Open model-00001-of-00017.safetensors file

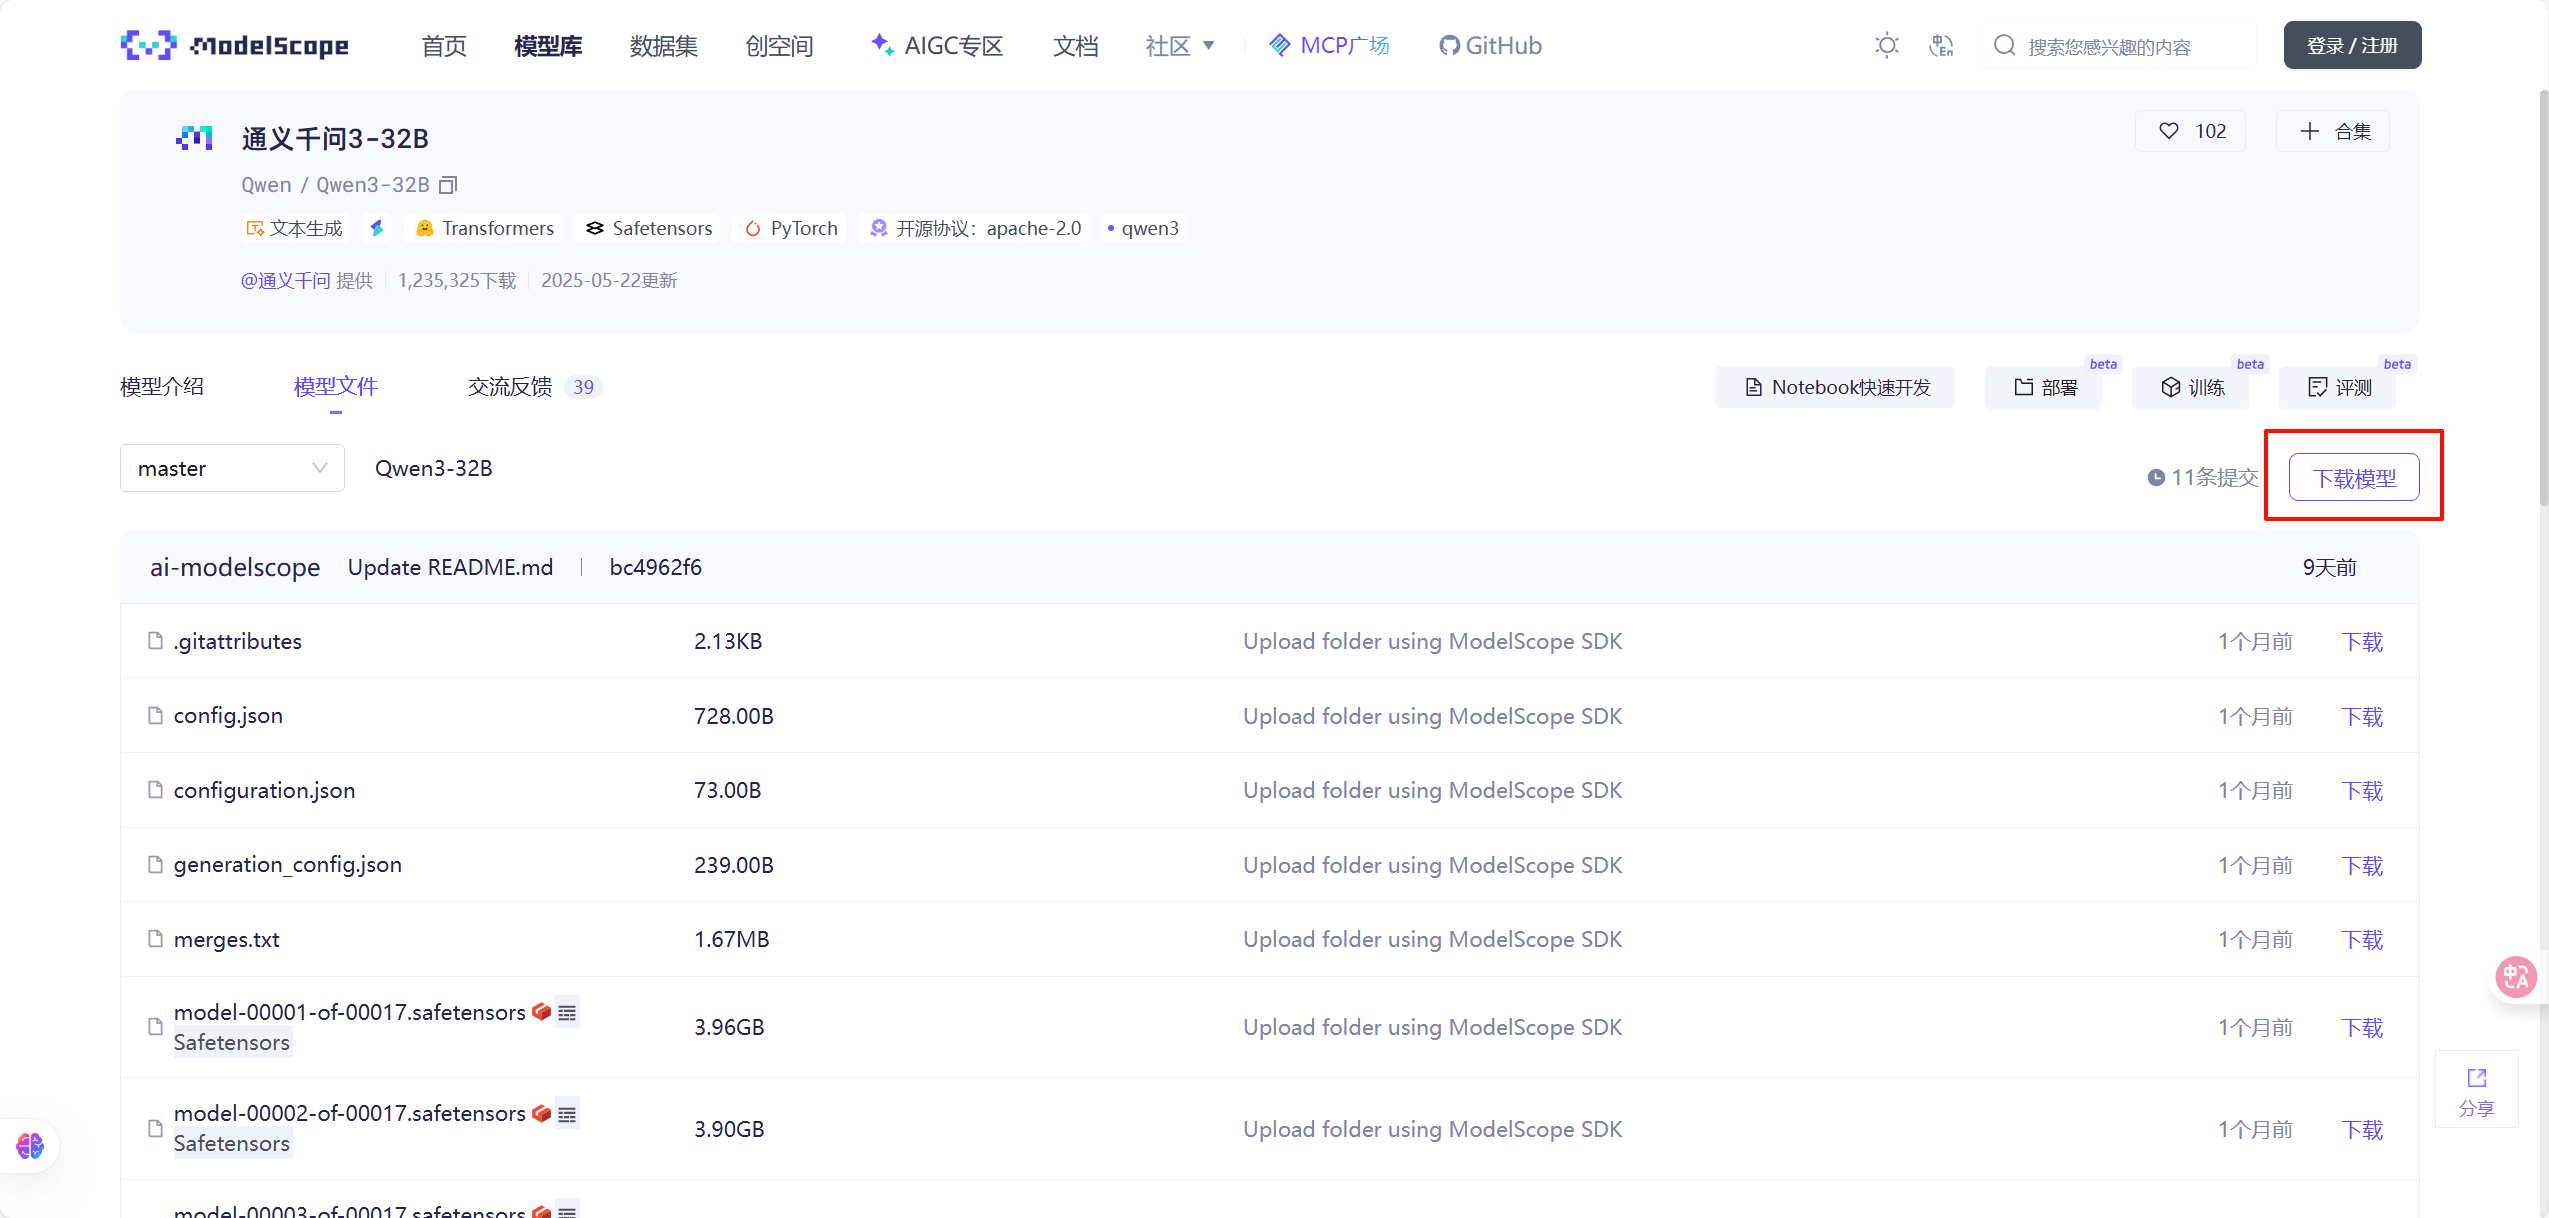pos(349,1012)
